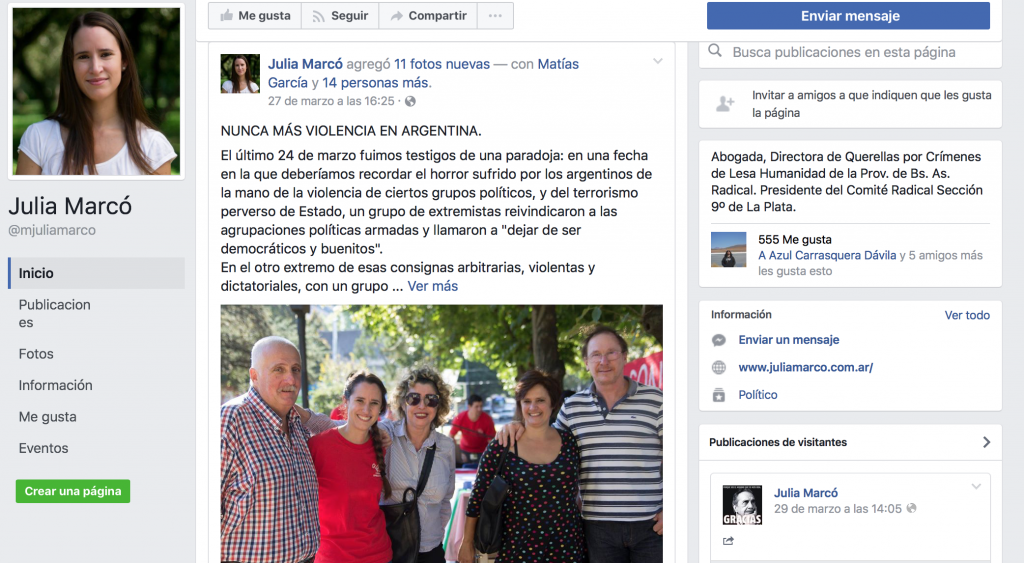Click the messenger icon beside Enviar un mensaje
The width and height of the screenshot is (1024, 563).
click(718, 340)
